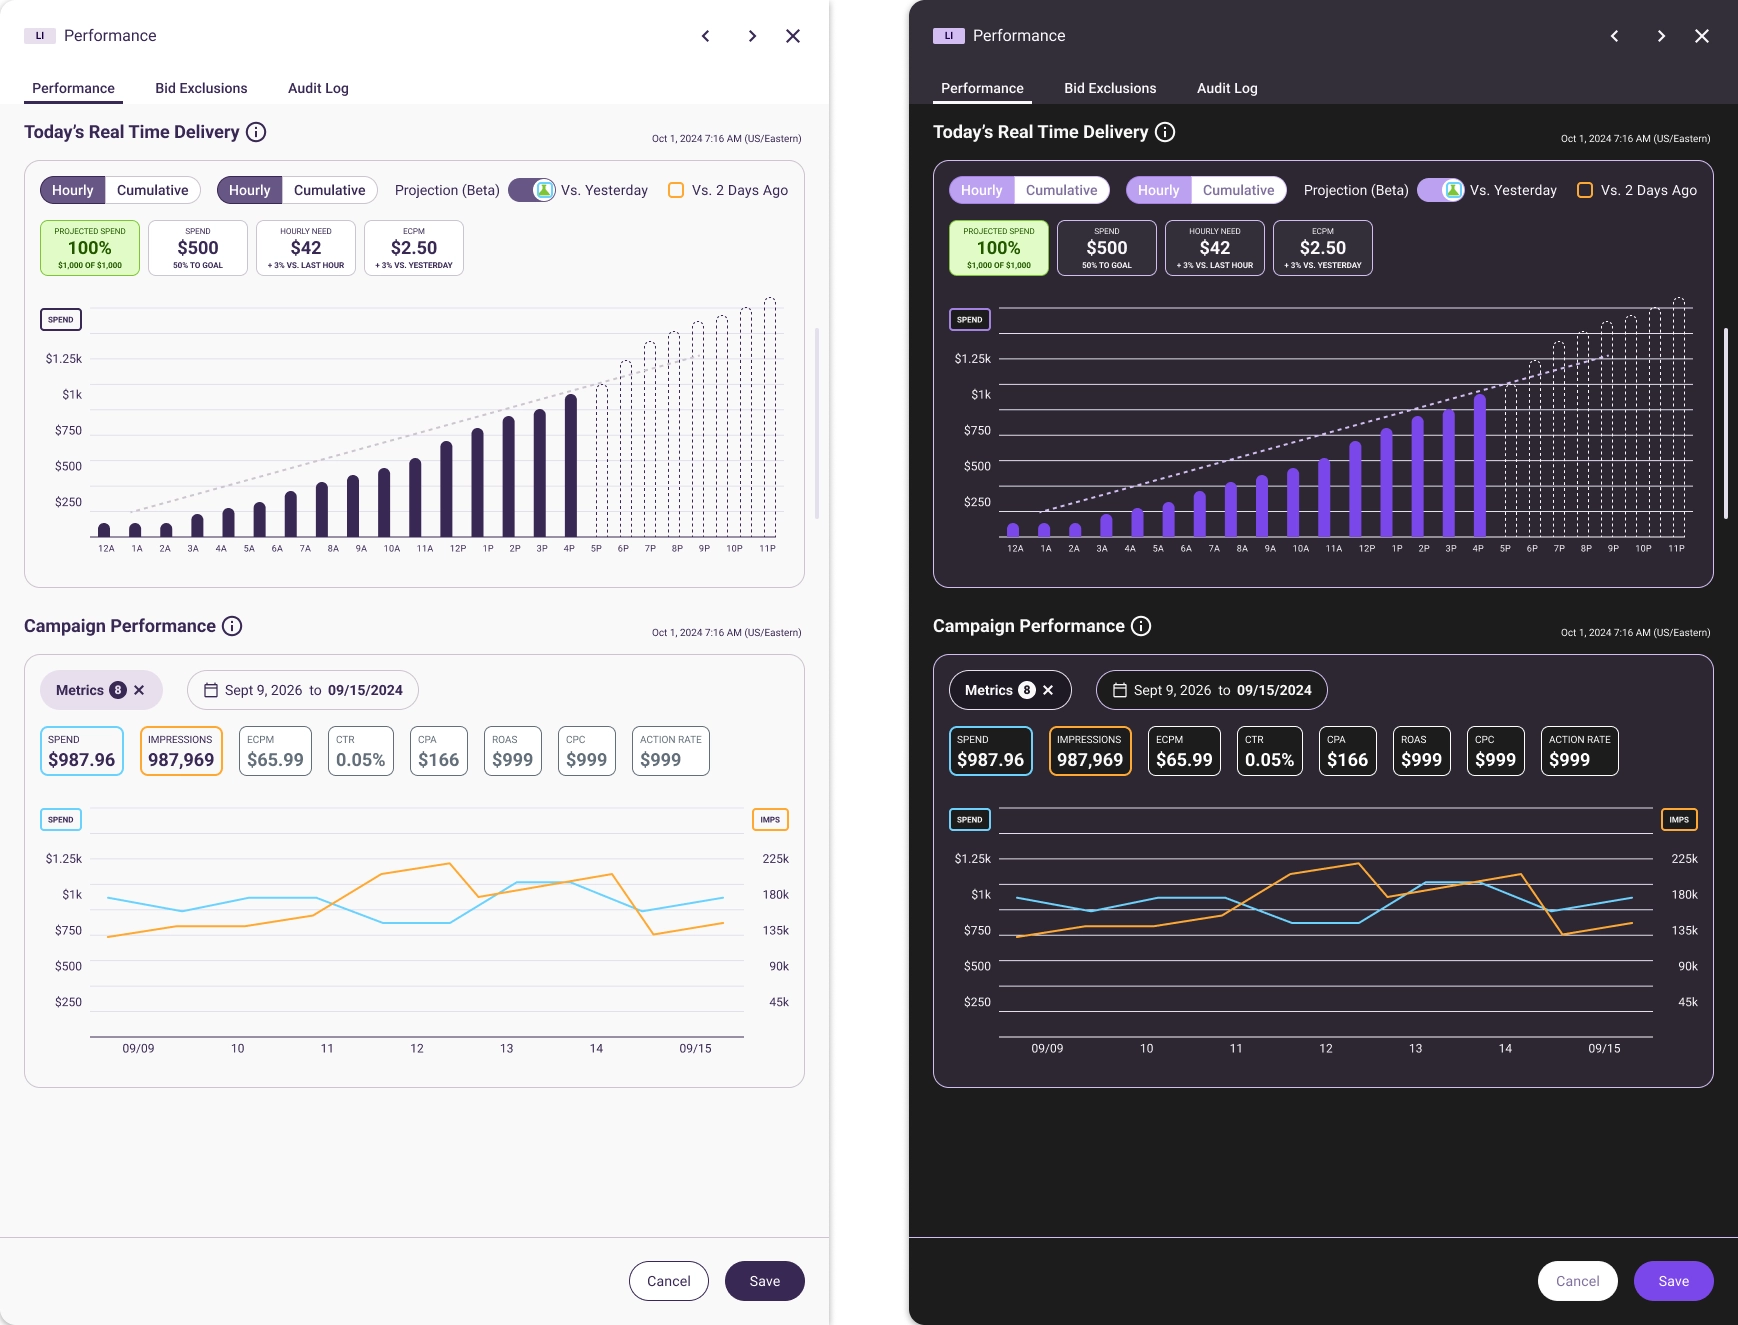Select Hourly on the second comparison toggle
Screen dimensions: 1738x1325
pos(249,190)
